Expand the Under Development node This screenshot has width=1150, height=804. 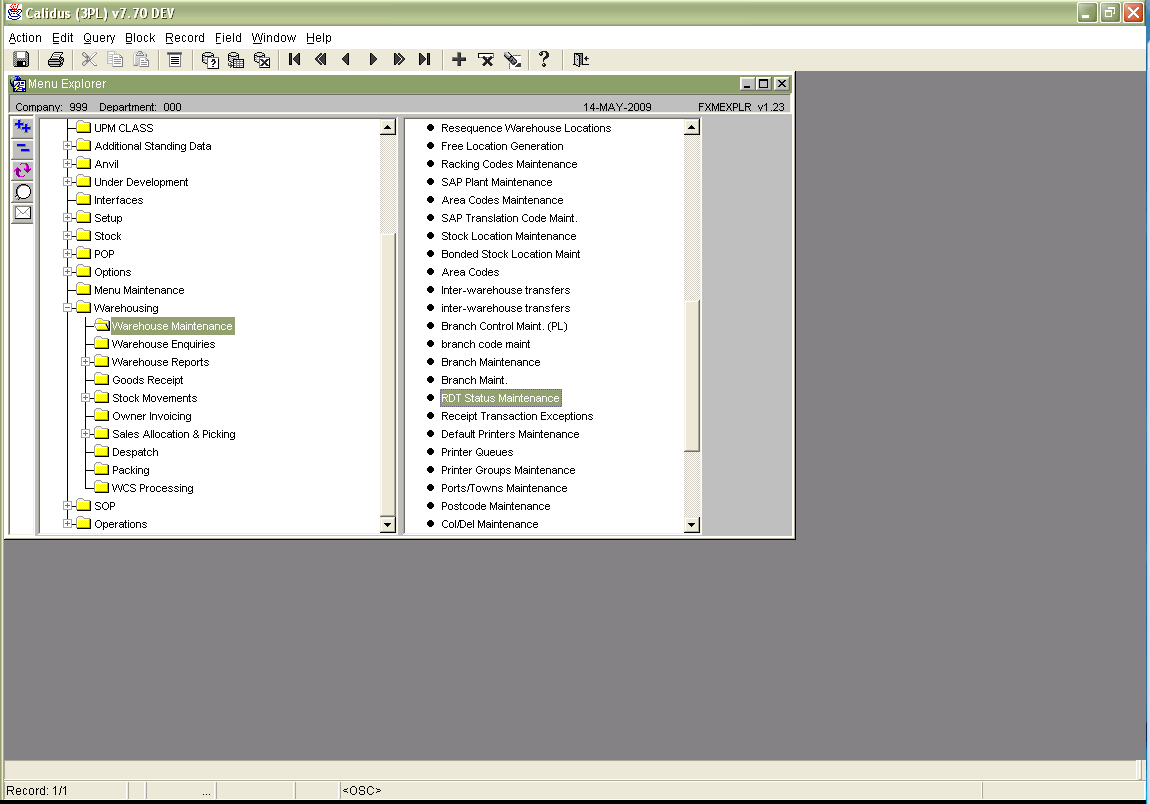67,182
